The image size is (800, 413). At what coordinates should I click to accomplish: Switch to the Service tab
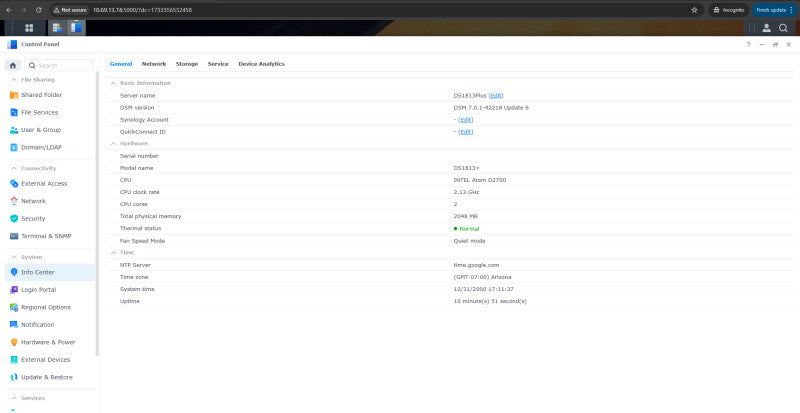(218, 64)
